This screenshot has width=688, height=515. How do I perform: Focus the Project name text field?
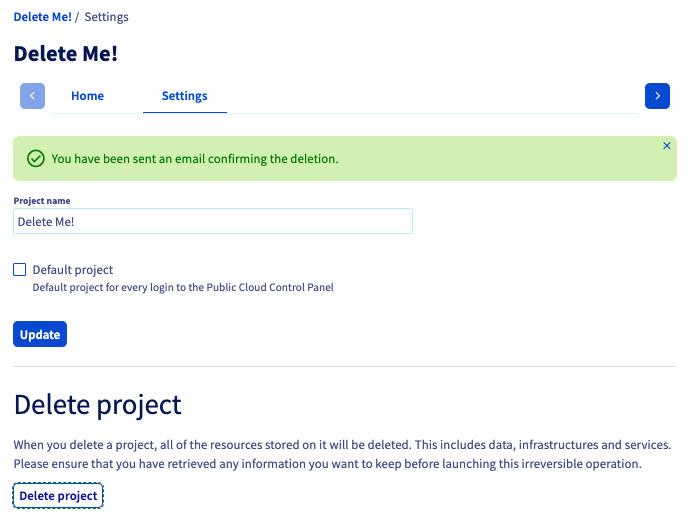213,221
